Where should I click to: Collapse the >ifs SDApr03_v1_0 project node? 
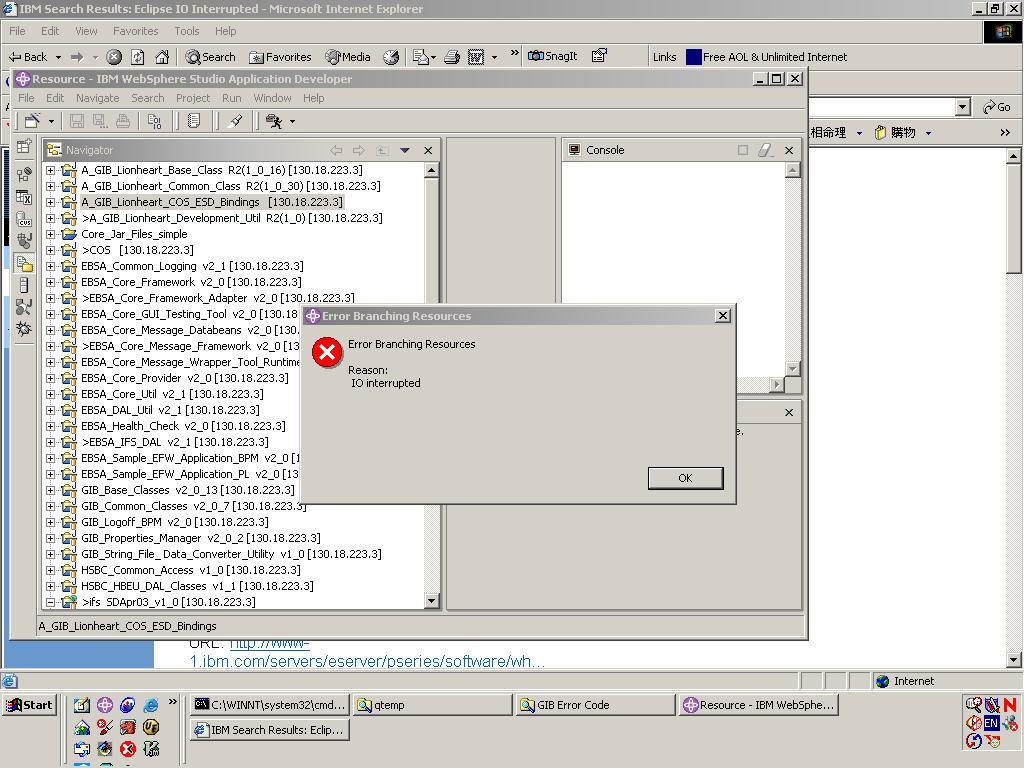(x=50, y=602)
